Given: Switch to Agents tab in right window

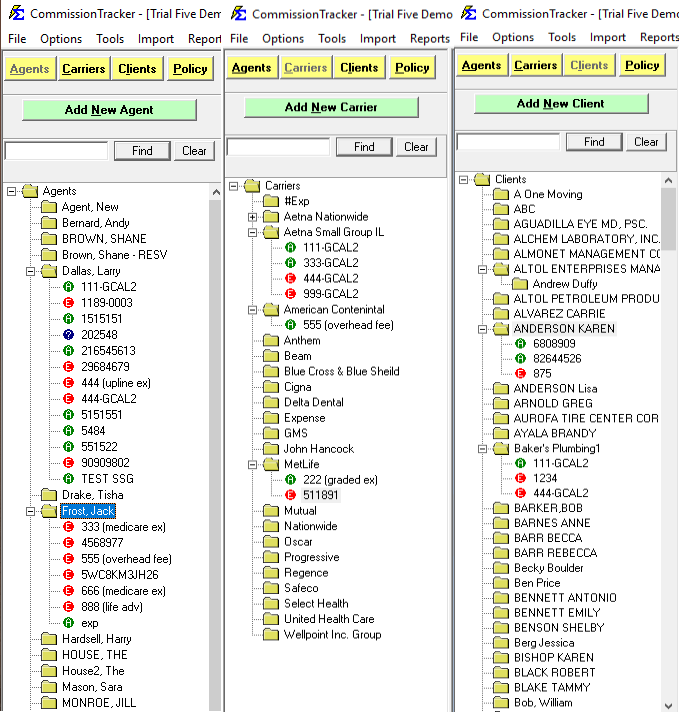Looking at the screenshot, I should pos(481,65).
